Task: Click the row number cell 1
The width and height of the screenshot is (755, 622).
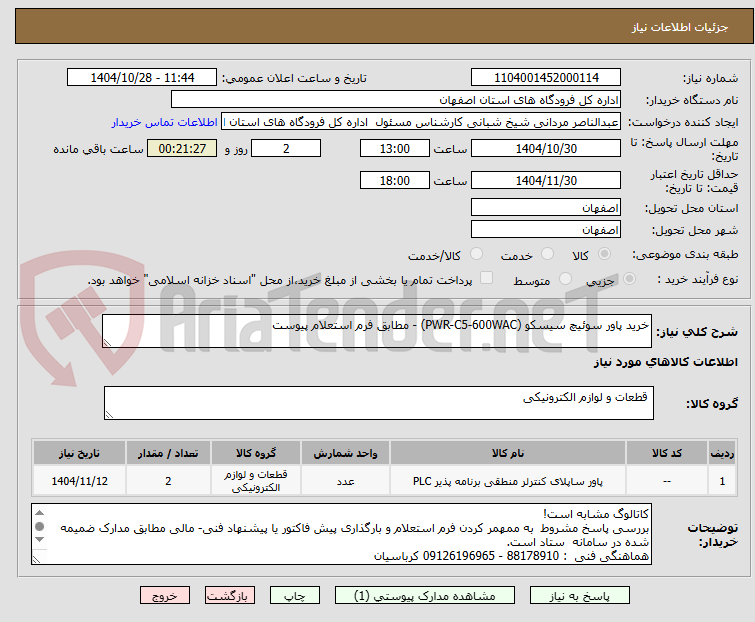Action: pyautogui.click(x=722, y=481)
